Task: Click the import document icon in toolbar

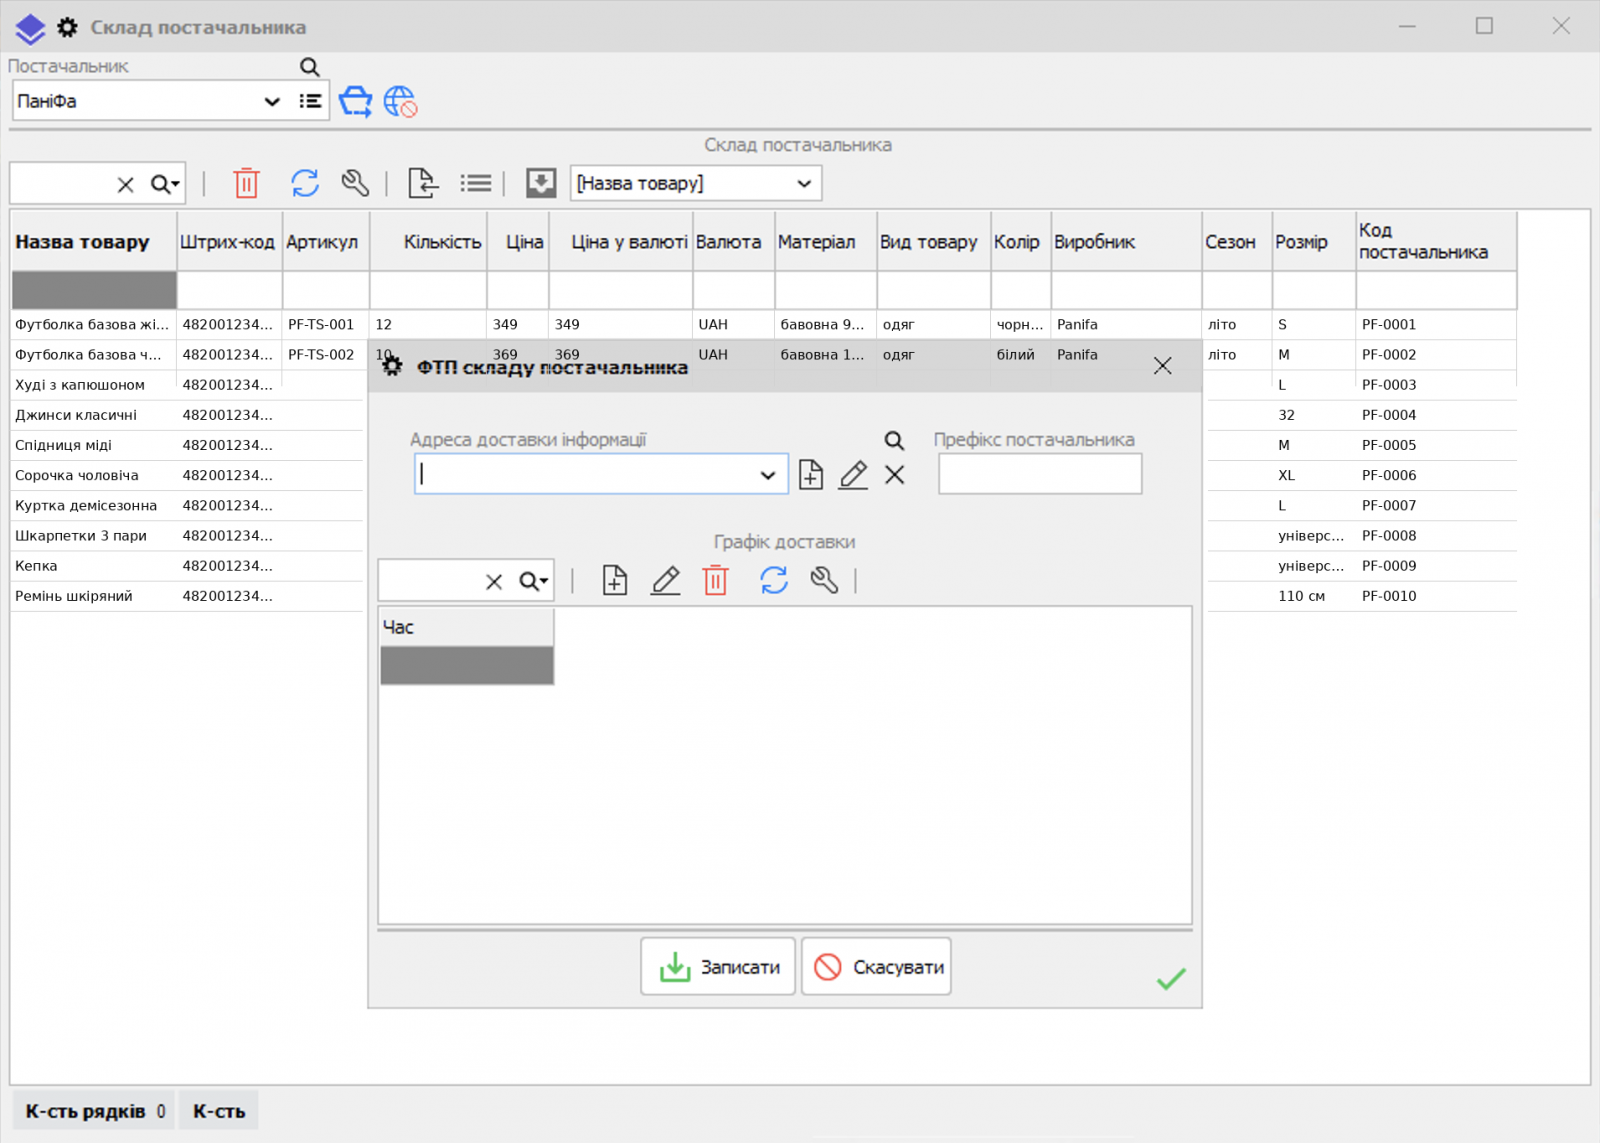Action: [x=423, y=183]
